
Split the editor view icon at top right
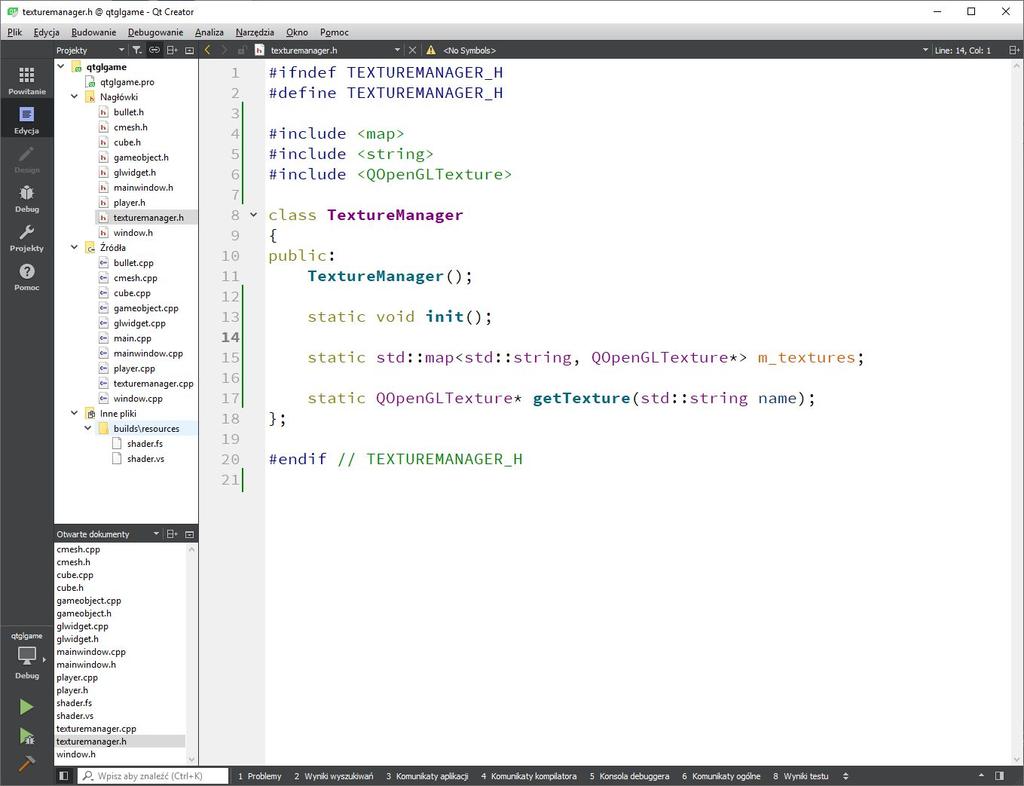tap(1014, 50)
